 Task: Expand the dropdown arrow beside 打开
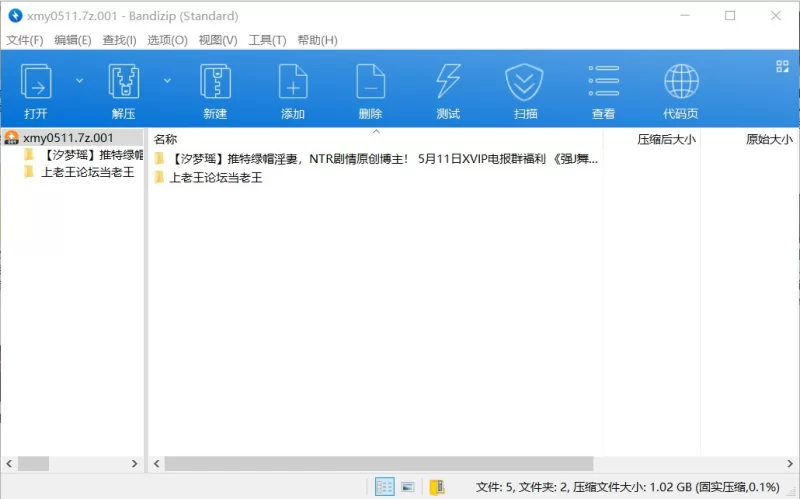pyautogui.click(x=80, y=81)
